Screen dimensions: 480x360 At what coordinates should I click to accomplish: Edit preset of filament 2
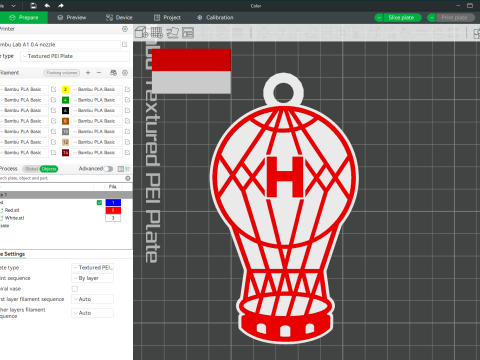tap(127, 89)
